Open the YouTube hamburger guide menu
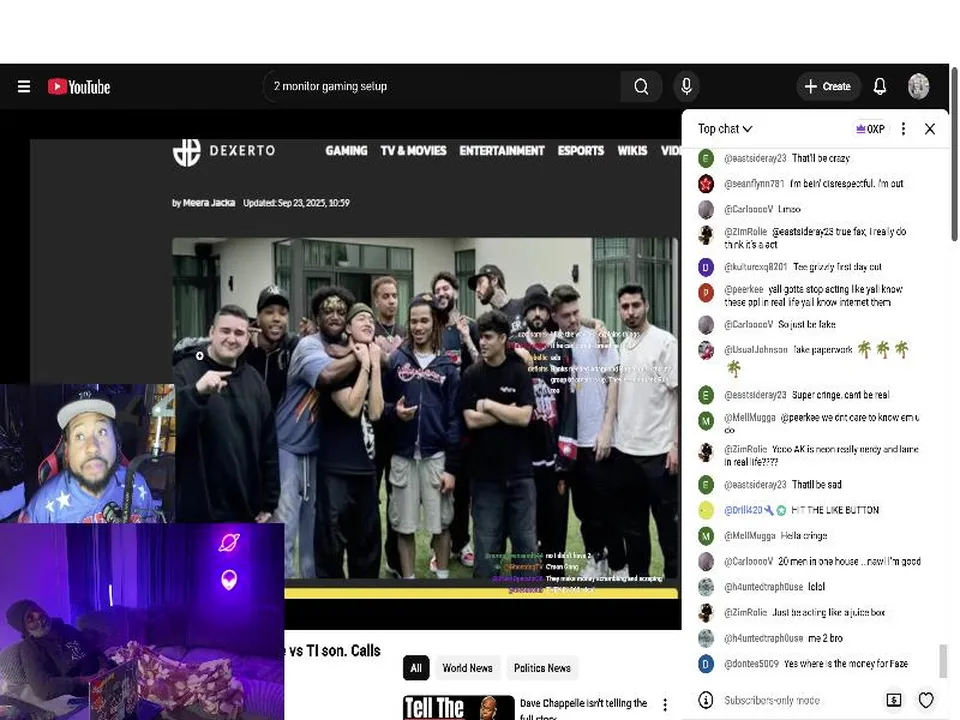The height and width of the screenshot is (720, 960). (x=24, y=86)
